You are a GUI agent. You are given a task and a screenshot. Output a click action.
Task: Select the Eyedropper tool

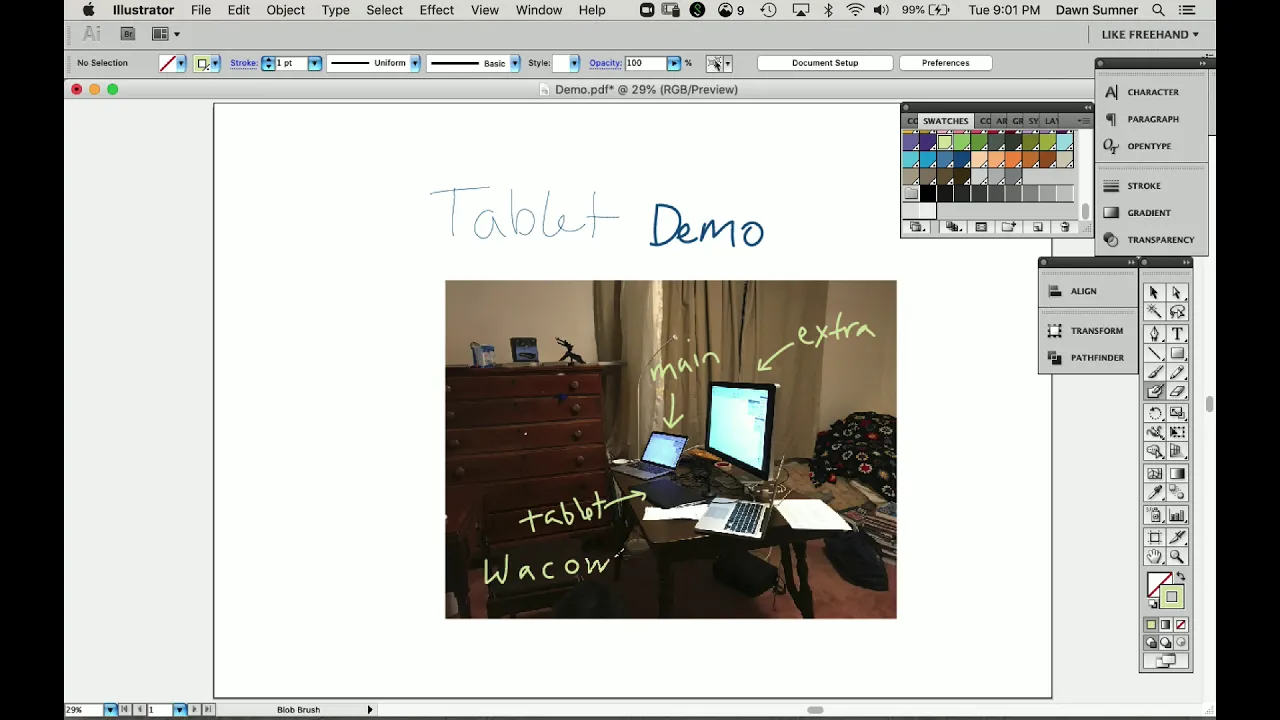[x=1153, y=492]
